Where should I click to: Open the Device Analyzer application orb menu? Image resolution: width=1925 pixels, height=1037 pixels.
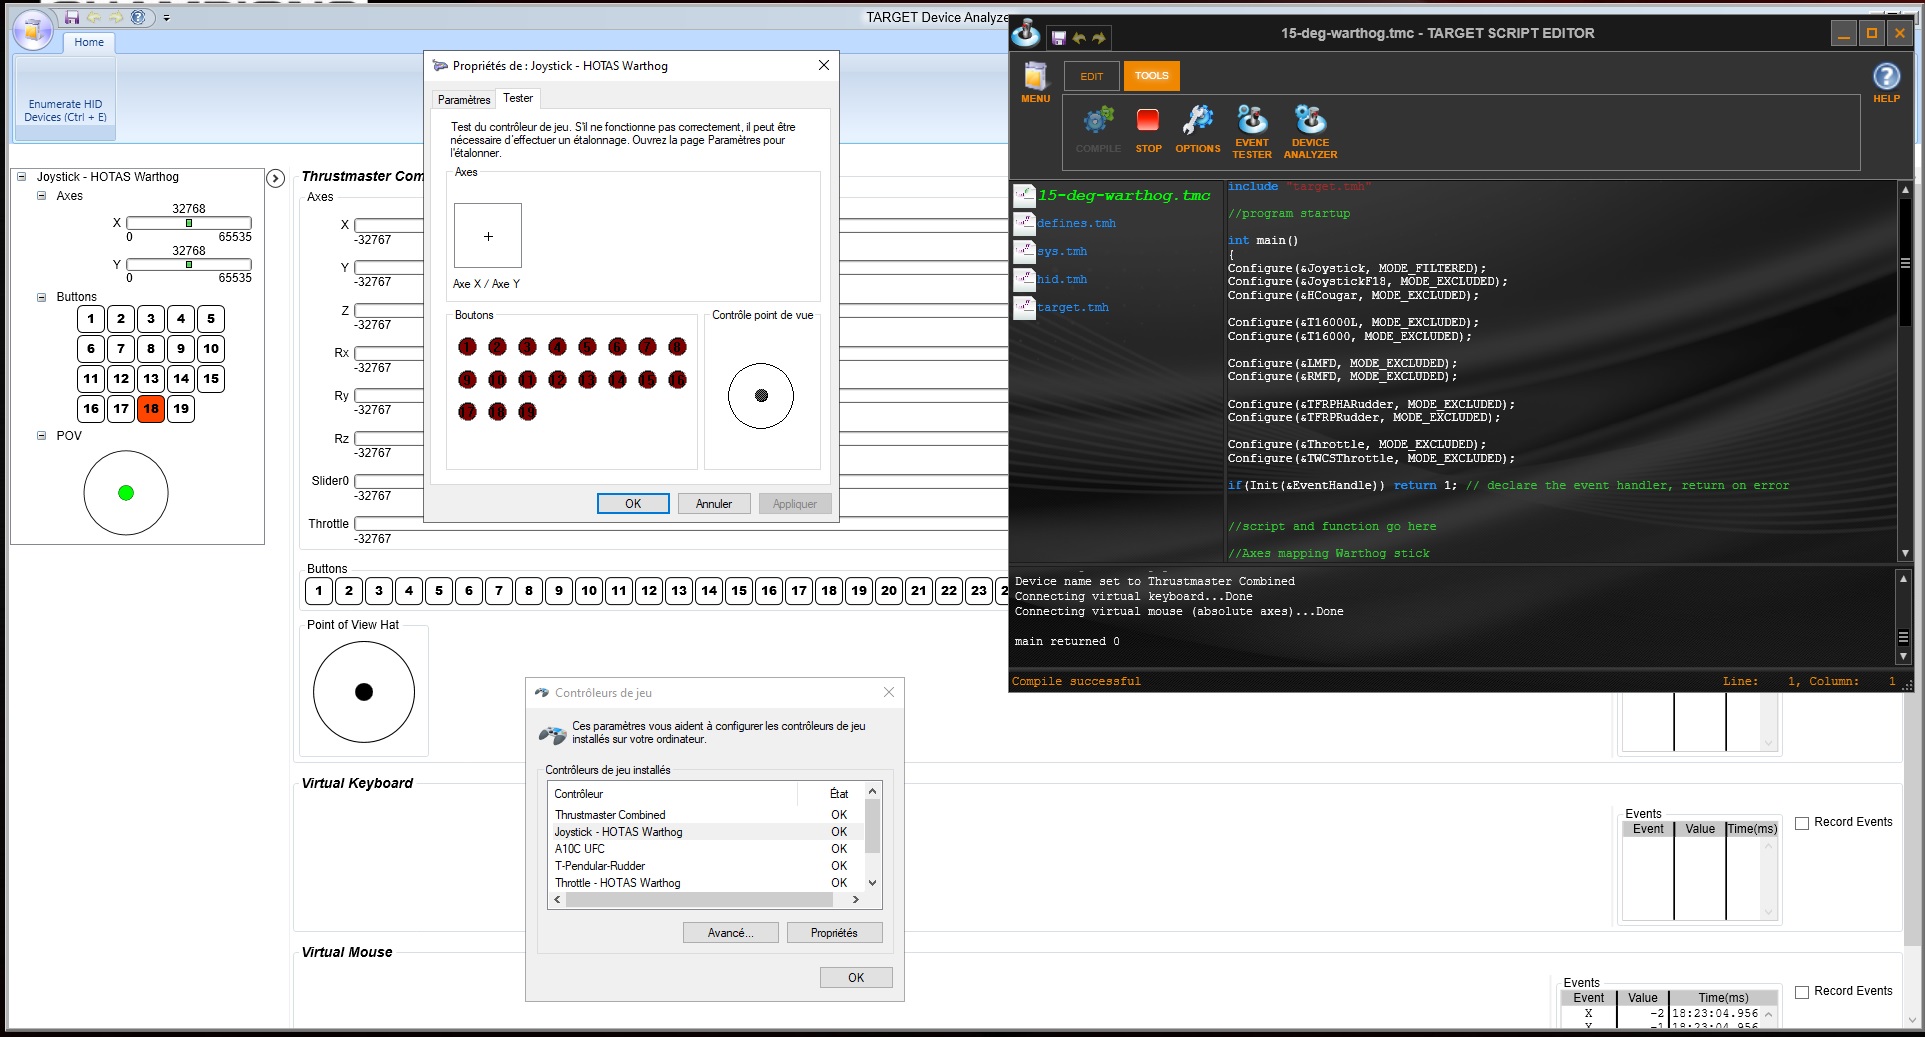pyautogui.click(x=33, y=30)
